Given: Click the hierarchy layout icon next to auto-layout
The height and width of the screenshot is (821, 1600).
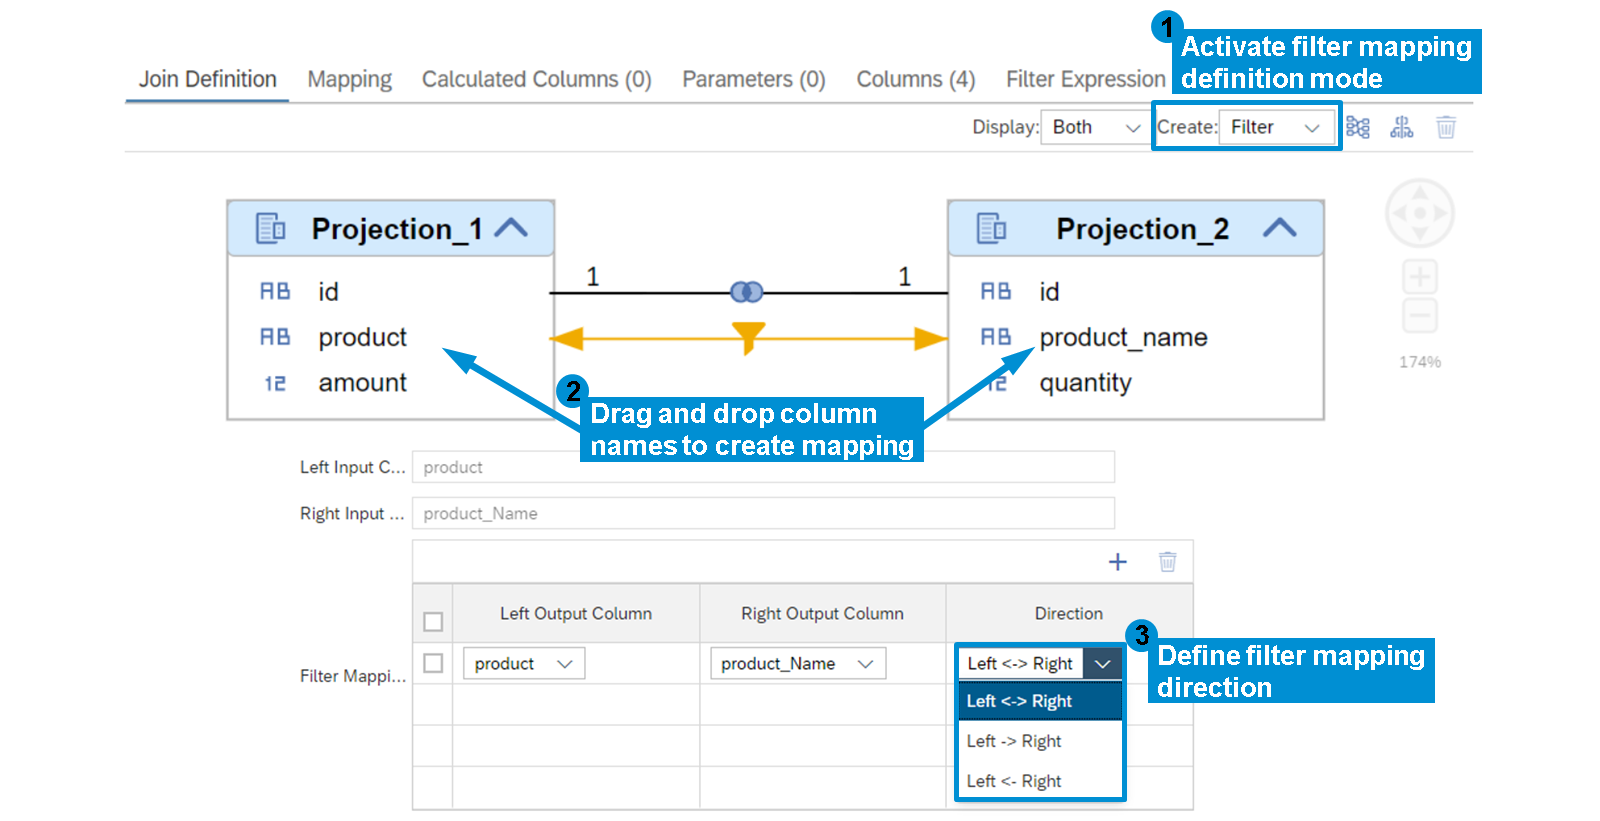Looking at the screenshot, I should 1401,127.
